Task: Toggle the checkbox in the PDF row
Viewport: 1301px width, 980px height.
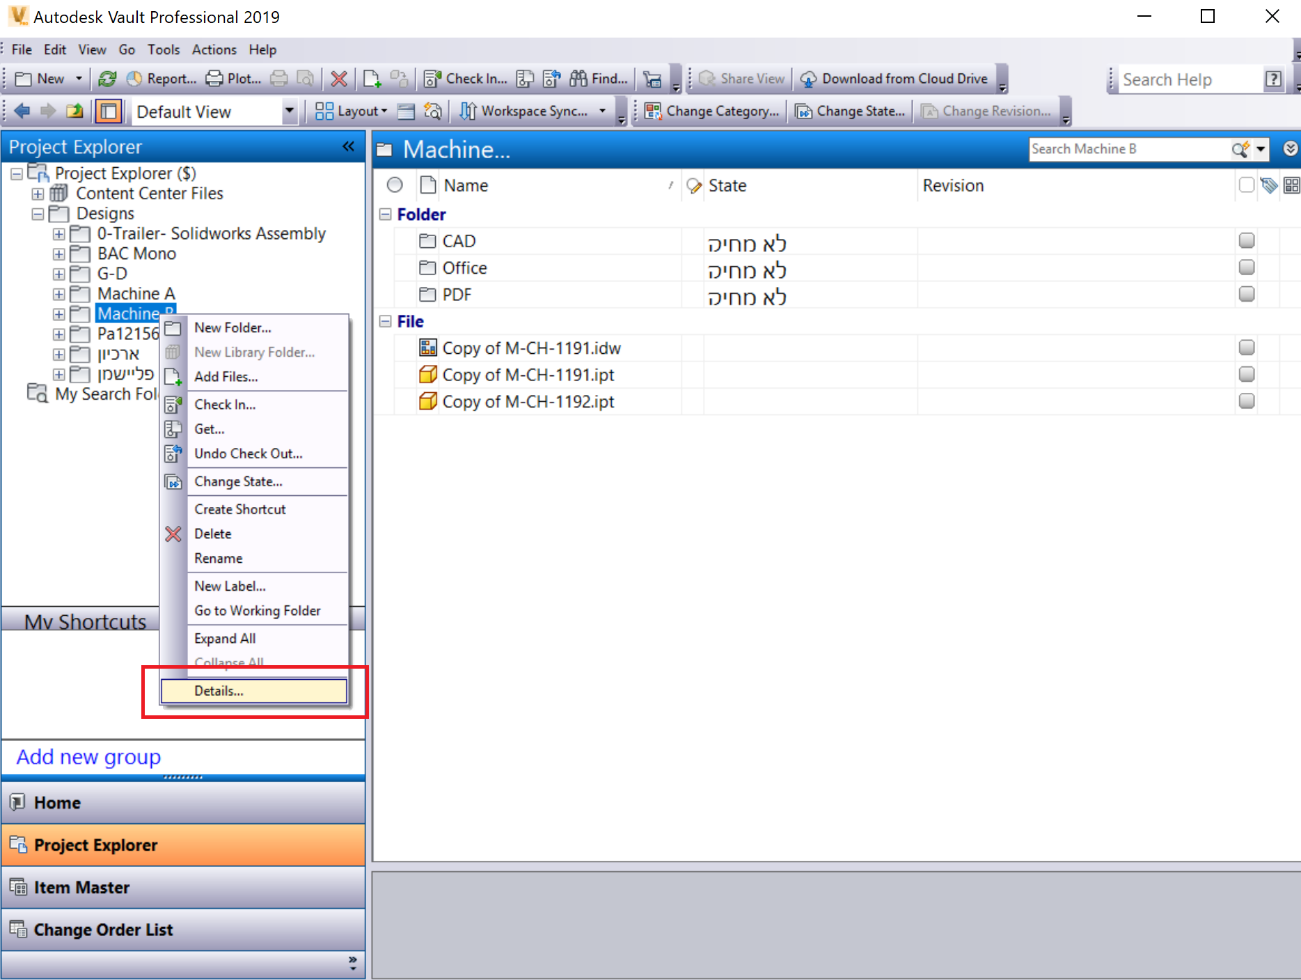Action: [1246, 294]
